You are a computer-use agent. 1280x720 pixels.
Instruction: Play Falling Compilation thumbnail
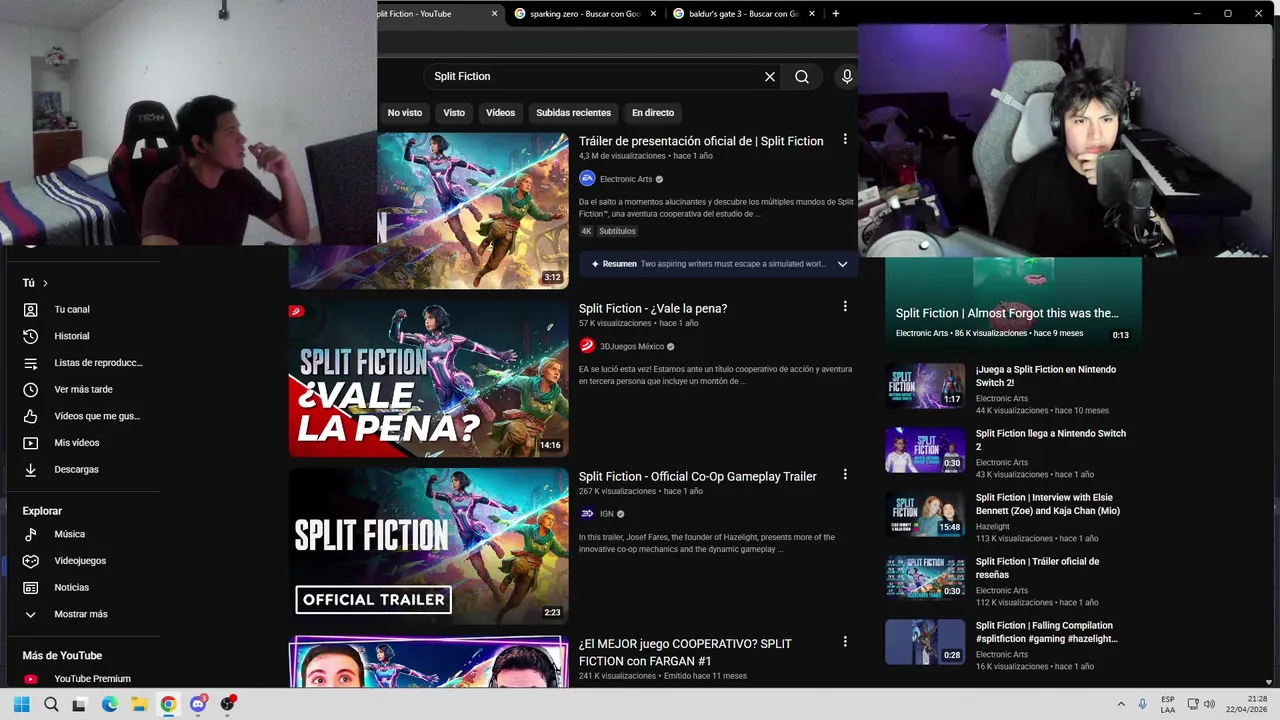point(925,642)
